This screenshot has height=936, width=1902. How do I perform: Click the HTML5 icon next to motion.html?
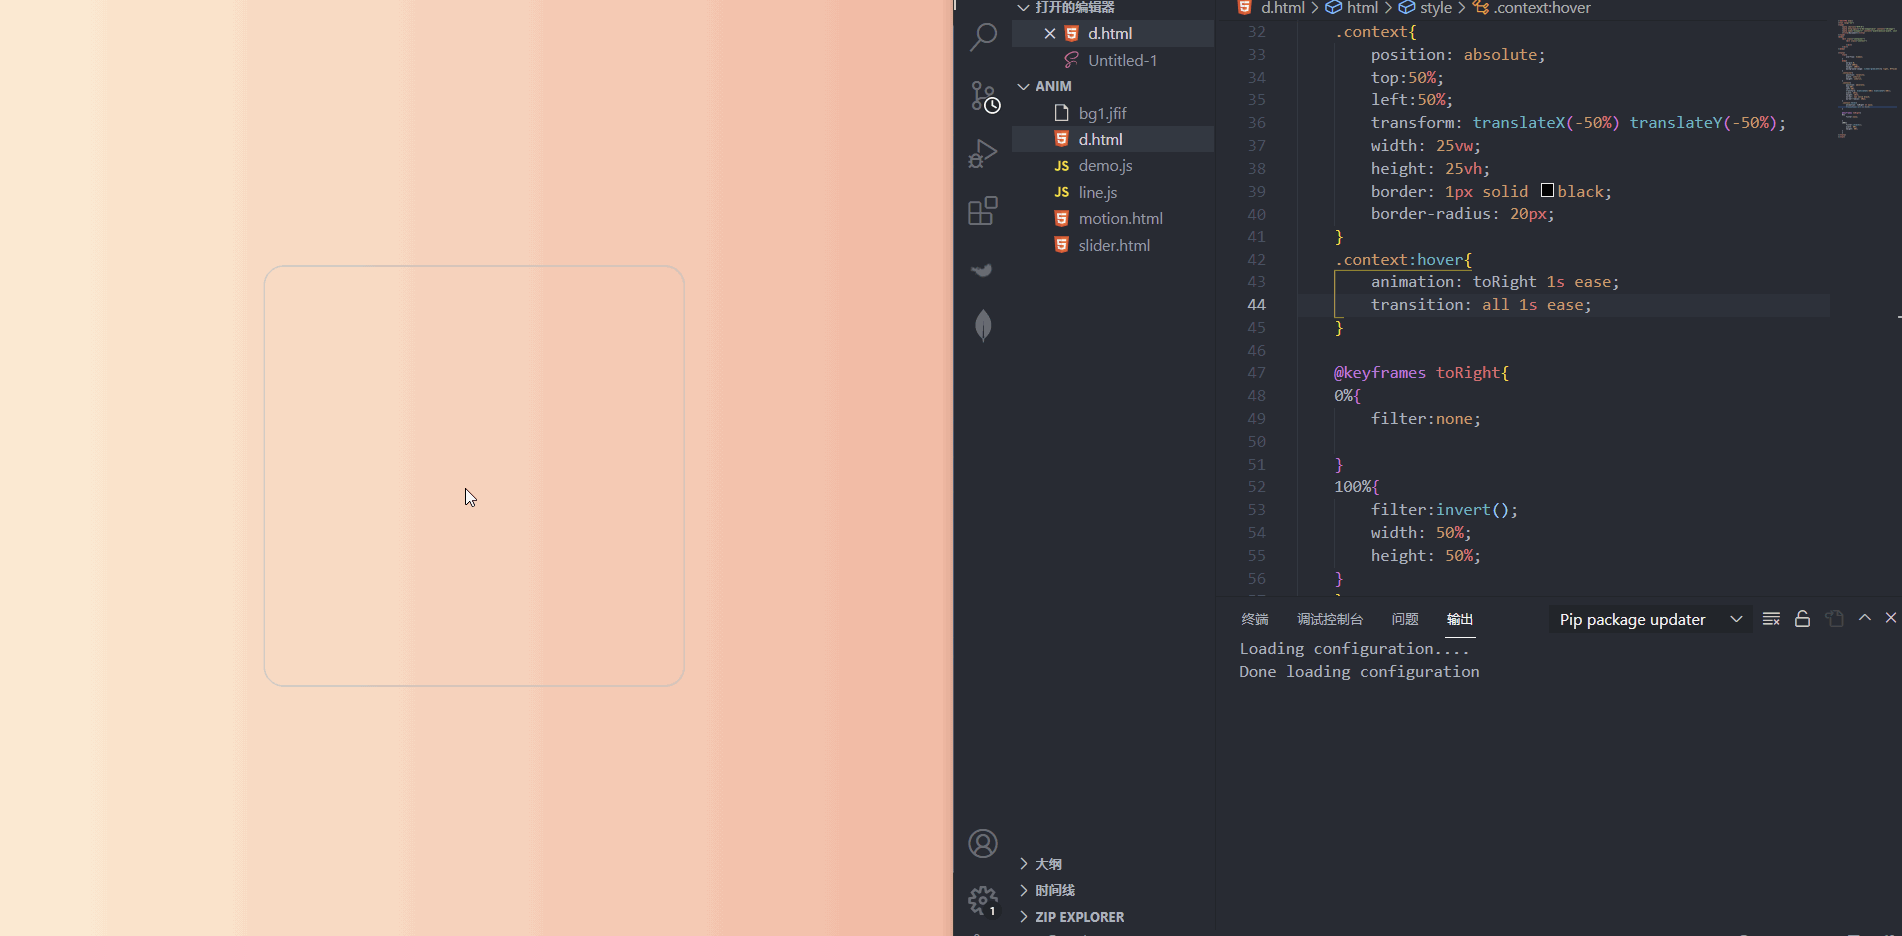[1062, 218]
